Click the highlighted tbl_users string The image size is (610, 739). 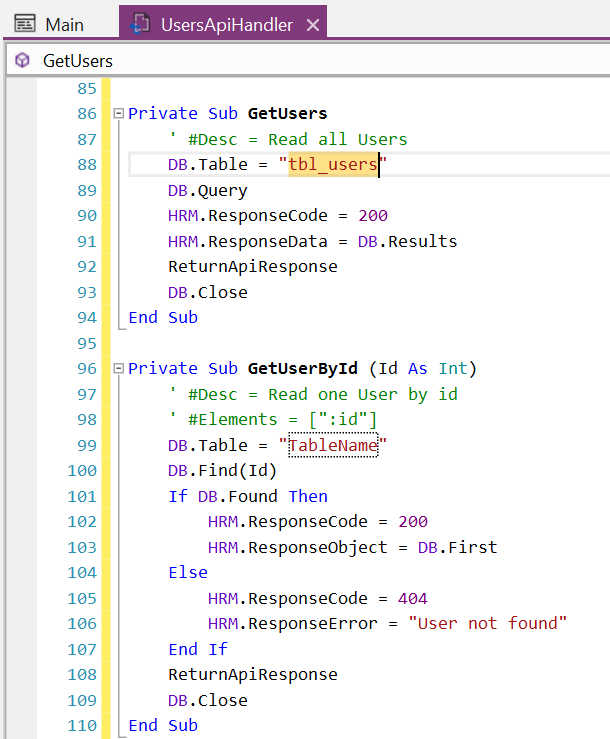[x=333, y=164]
